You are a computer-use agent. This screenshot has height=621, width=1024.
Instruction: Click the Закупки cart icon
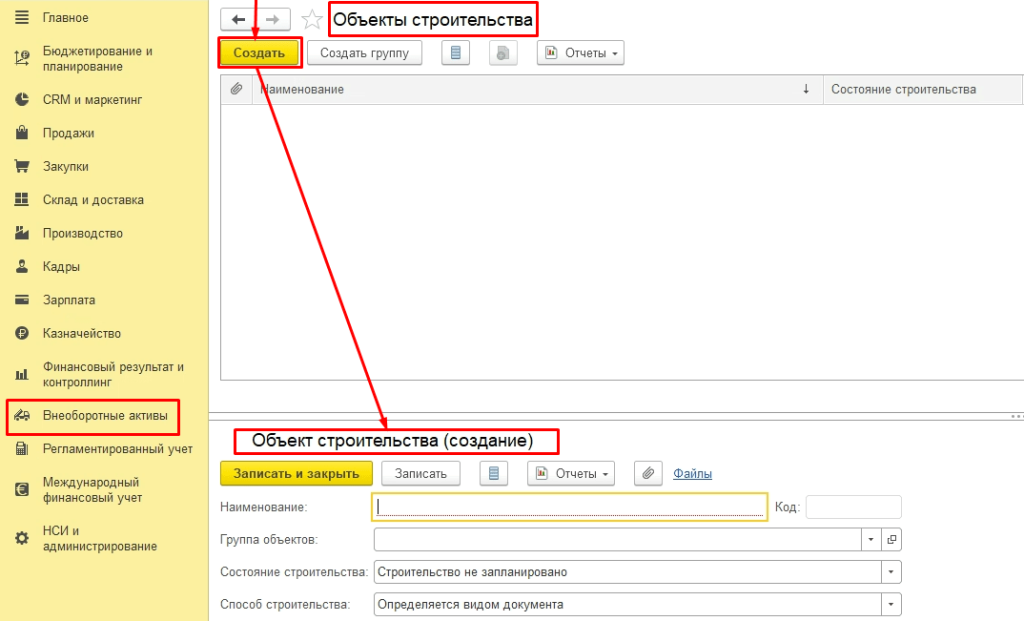click(22, 166)
